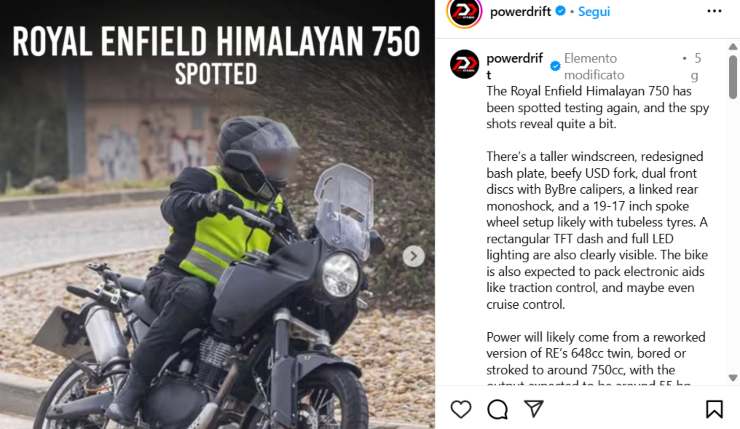Save the post with the bookmark icon
Screen dimensions: 740x429
[x=714, y=409]
